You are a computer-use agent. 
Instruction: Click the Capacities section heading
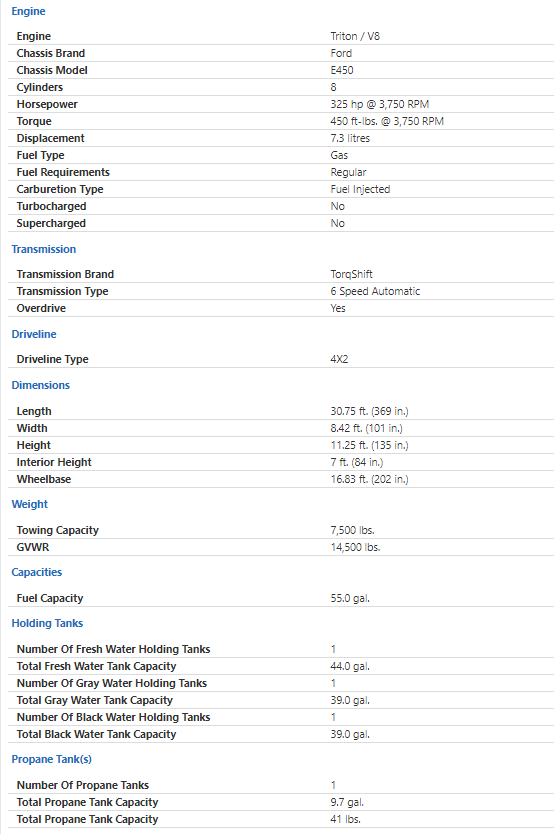tap(37, 572)
